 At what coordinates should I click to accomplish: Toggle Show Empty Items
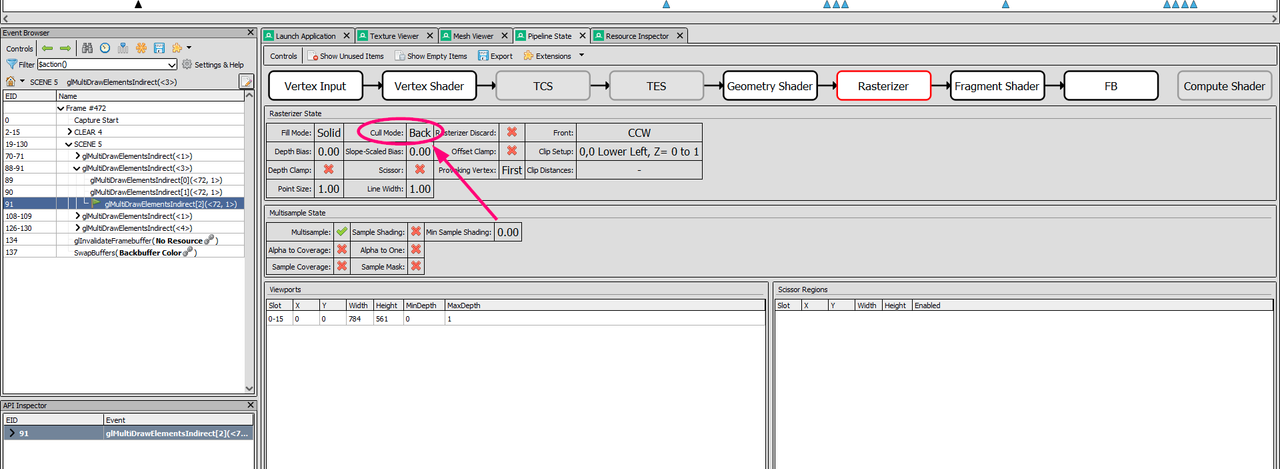tap(430, 56)
